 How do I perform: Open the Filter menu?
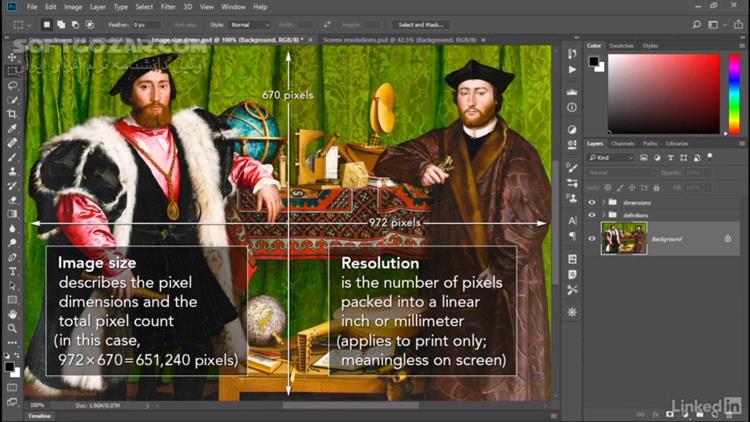tap(168, 7)
